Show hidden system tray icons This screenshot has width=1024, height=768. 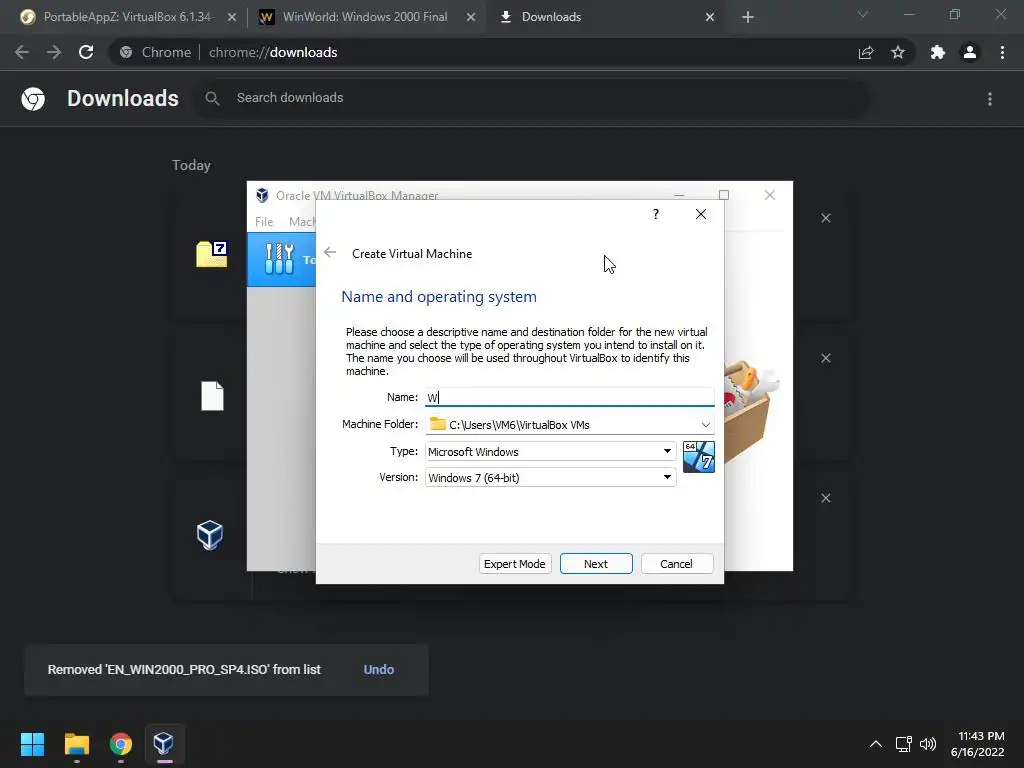876,744
